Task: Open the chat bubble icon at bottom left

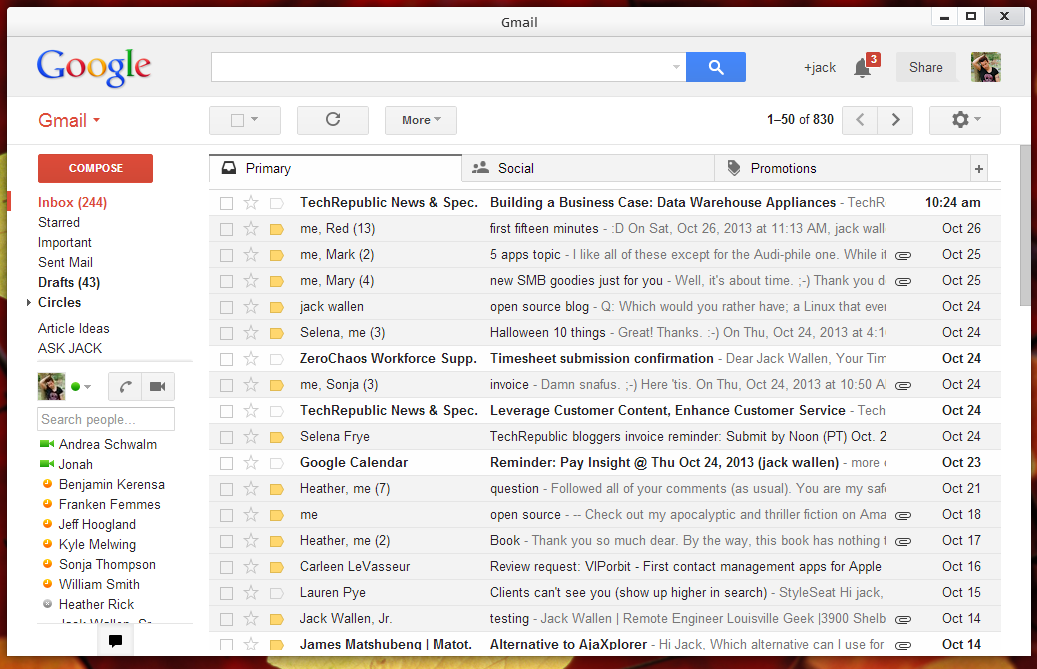Action: pyautogui.click(x=115, y=640)
